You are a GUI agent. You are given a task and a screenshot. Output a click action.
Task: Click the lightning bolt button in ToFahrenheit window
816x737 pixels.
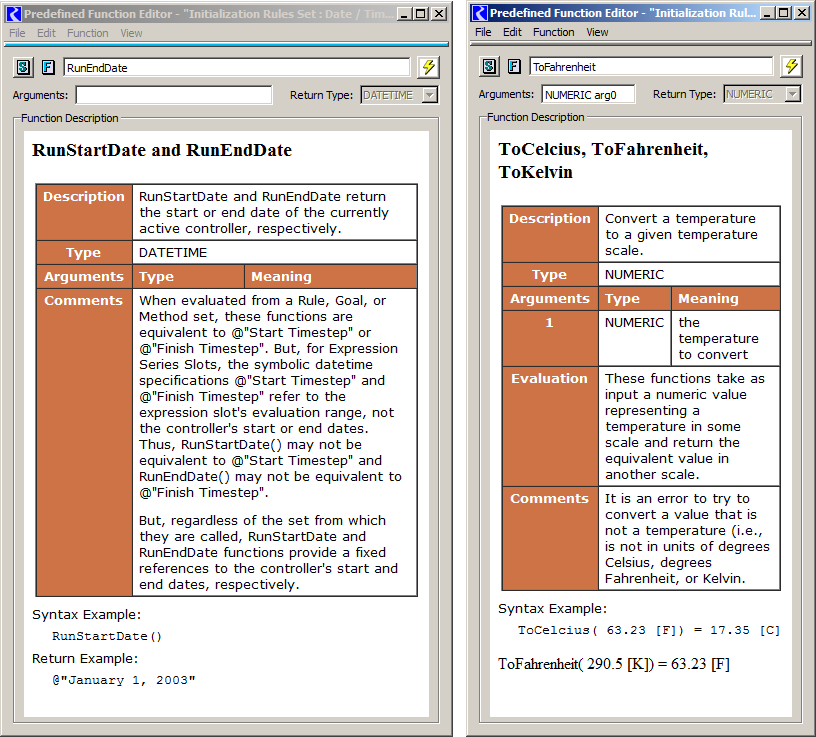(792, 66)
